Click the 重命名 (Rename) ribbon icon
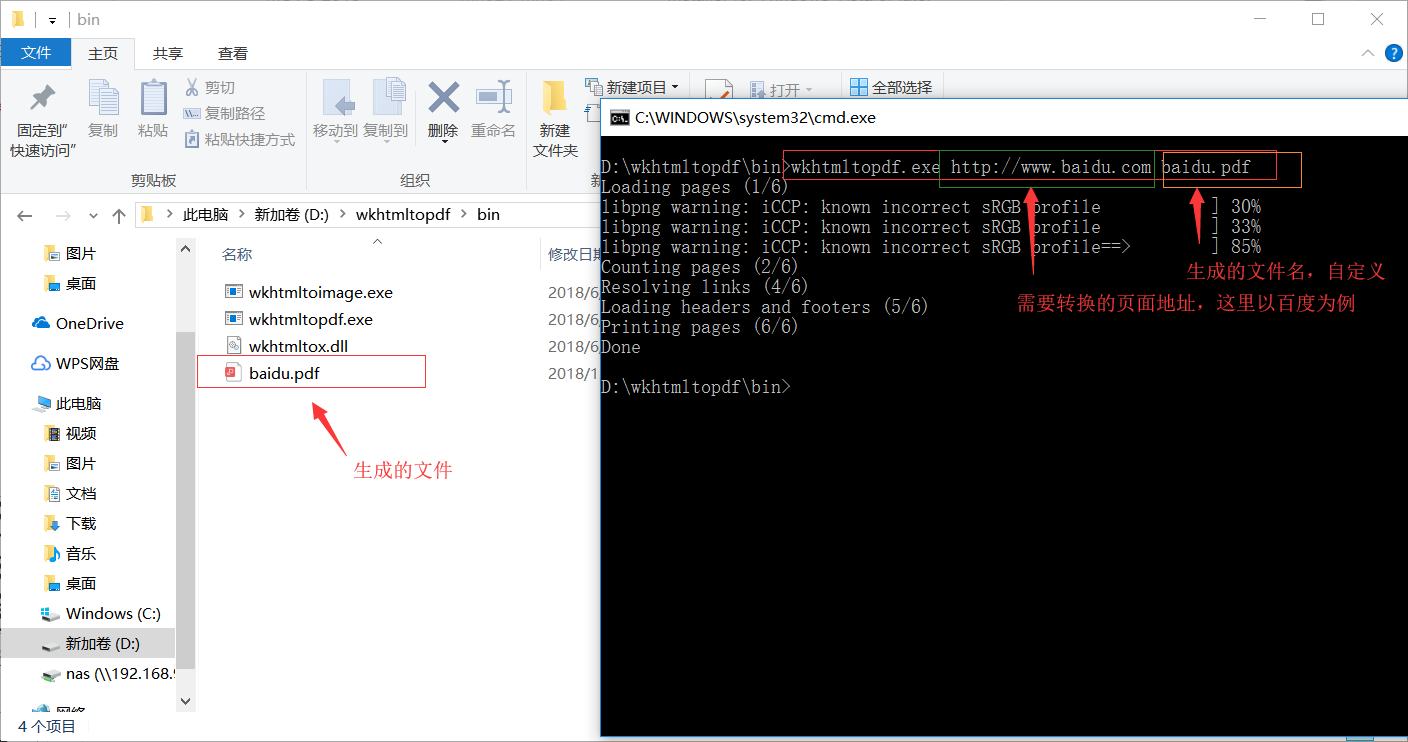 (493, 98)
